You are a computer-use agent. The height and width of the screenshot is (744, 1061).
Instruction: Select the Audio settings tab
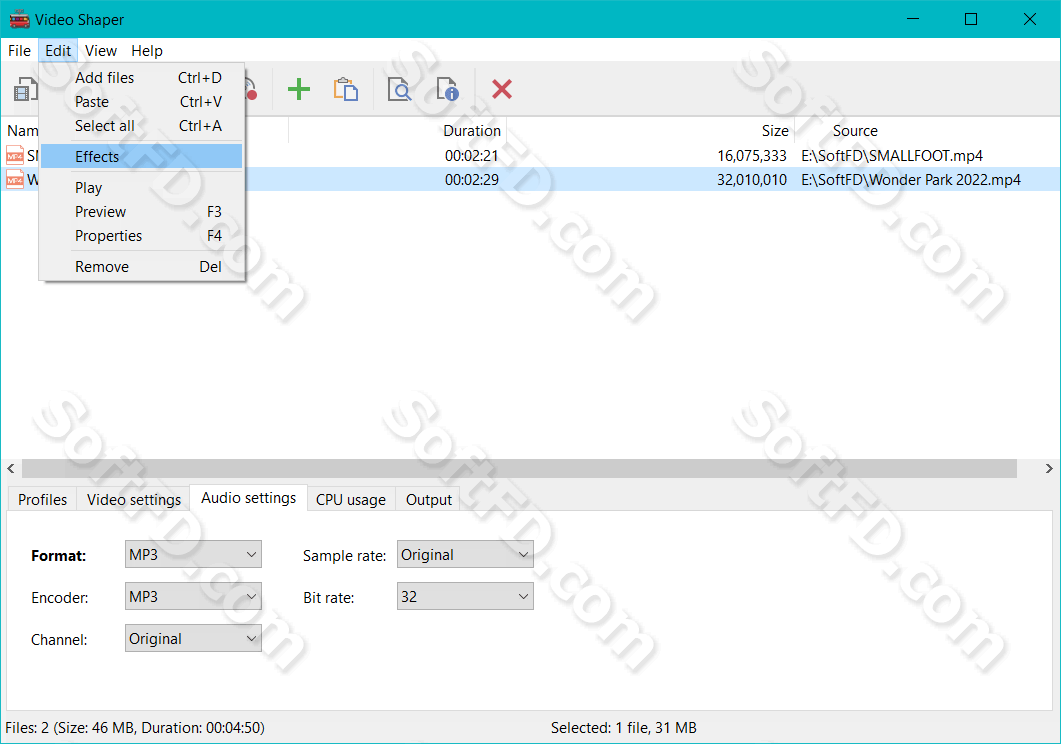click(248, 498)
